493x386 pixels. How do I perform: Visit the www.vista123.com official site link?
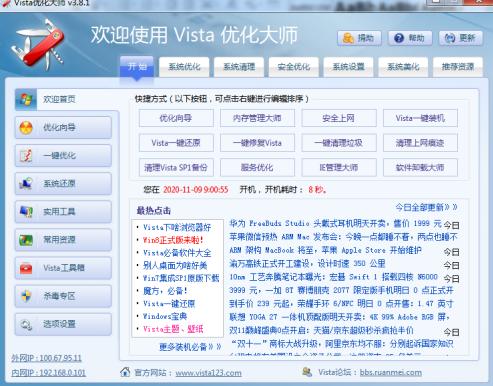pos(208,373)
